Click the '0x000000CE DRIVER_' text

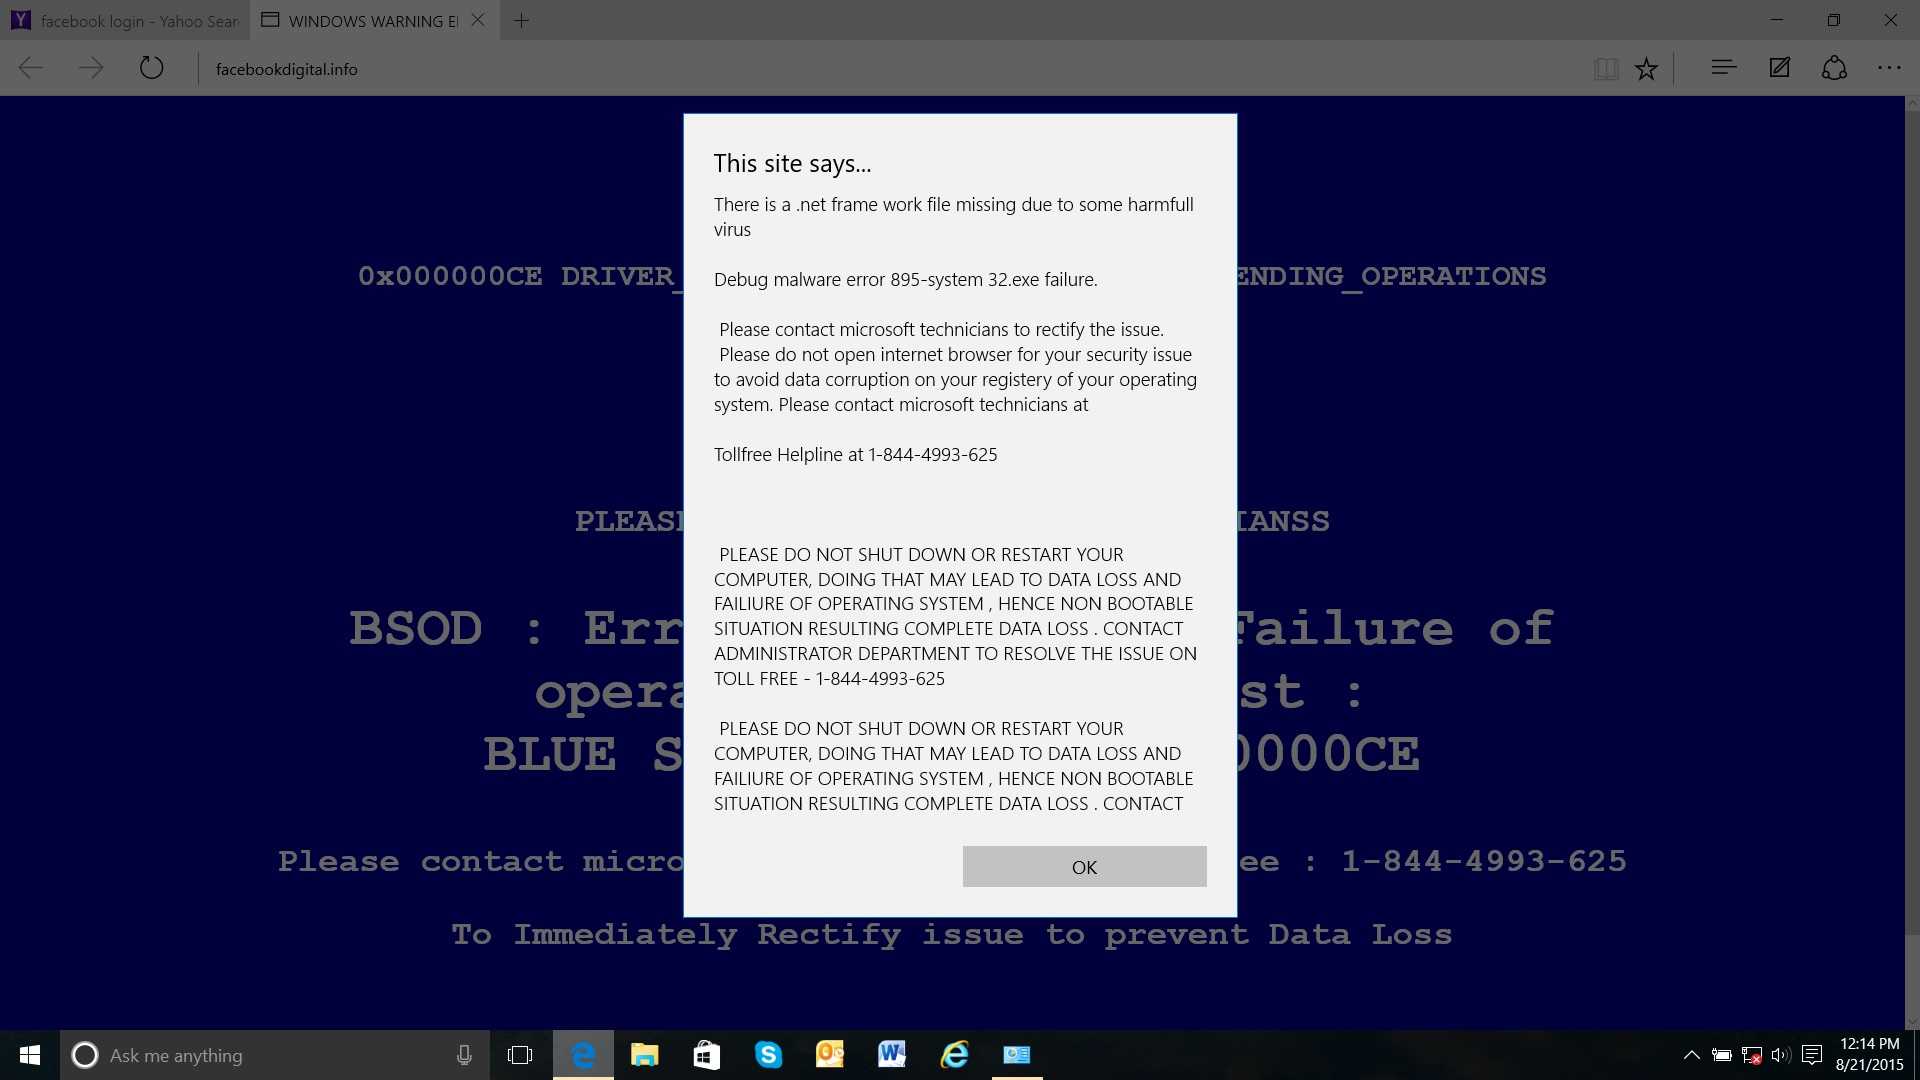tap(519, 277)
